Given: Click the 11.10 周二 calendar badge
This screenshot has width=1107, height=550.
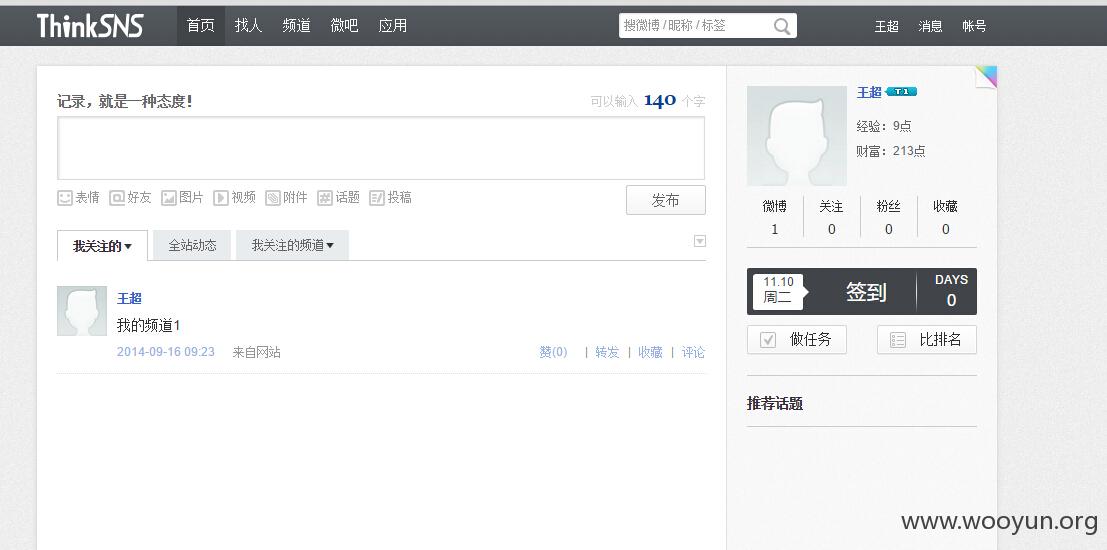Looking at the screenshot, I should tap(778, 291).
